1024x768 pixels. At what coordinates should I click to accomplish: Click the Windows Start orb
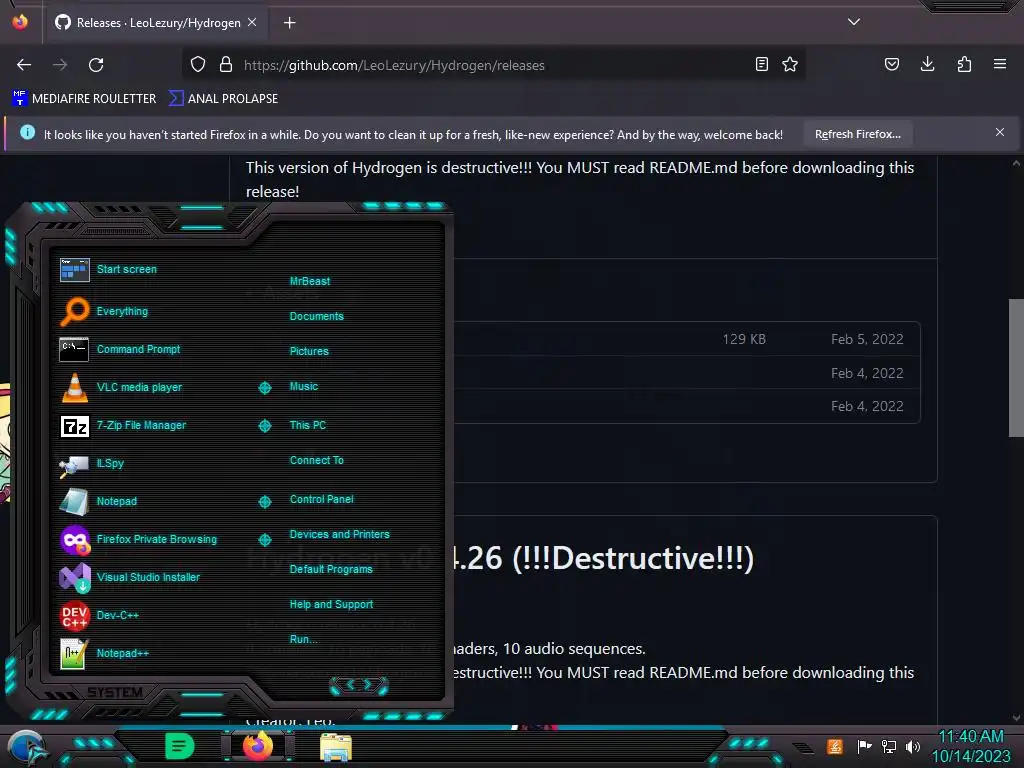[x=26, y=748]
